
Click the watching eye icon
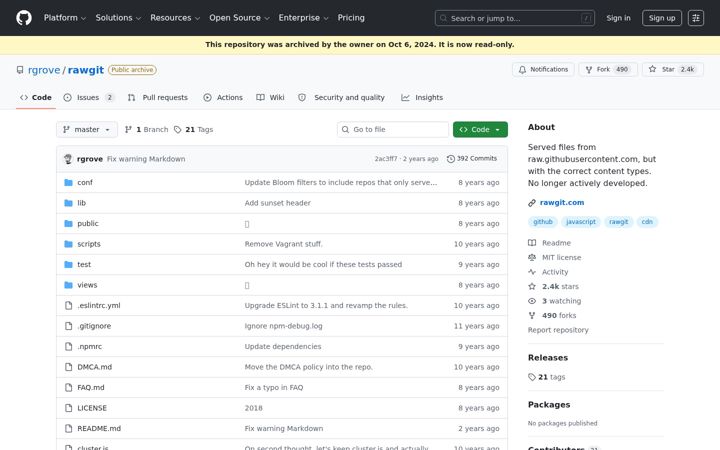tap(532, 301)
